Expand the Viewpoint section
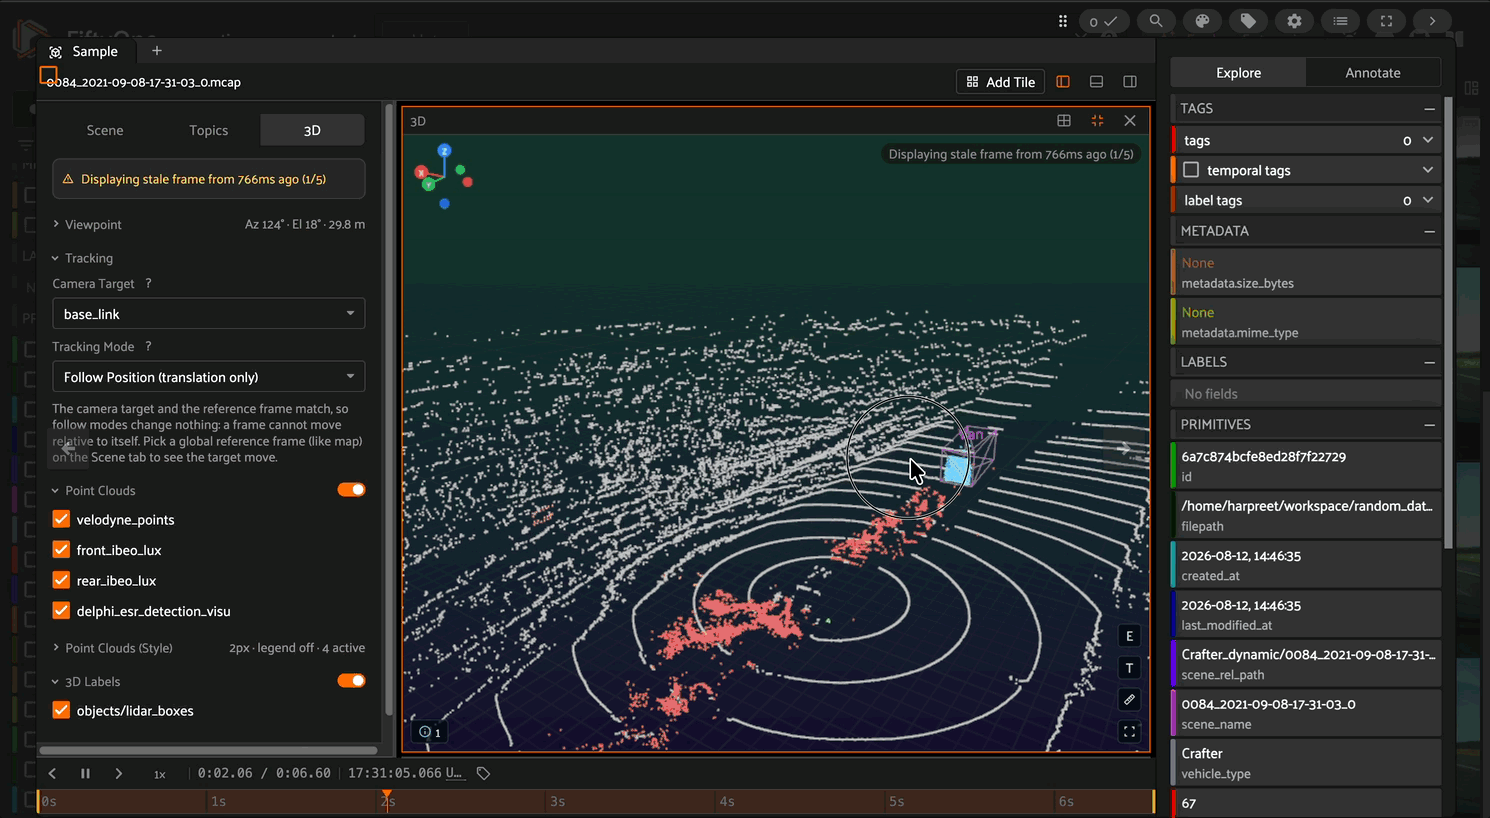This screenshot has height=818, width=1490. point(208,225)
